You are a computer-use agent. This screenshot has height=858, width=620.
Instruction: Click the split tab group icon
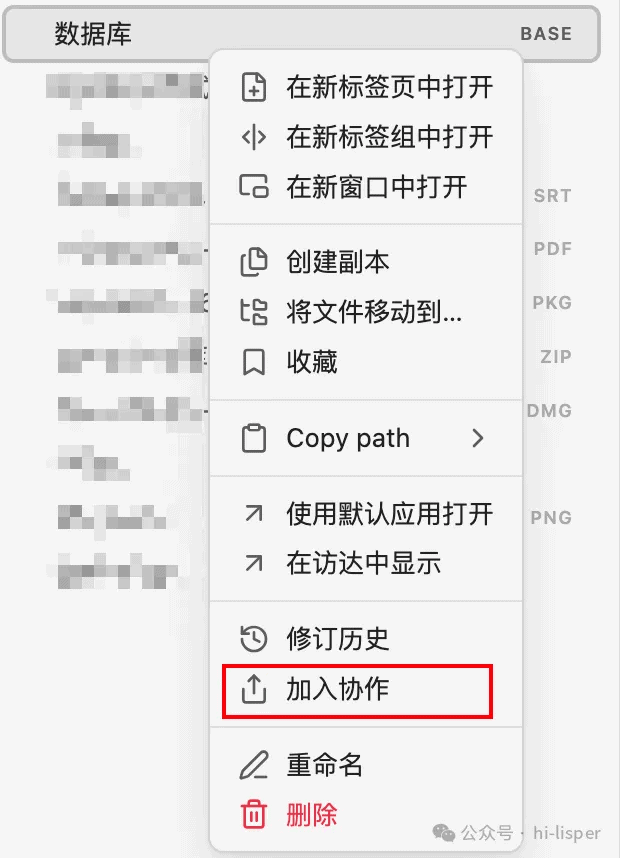coord(254,137)
